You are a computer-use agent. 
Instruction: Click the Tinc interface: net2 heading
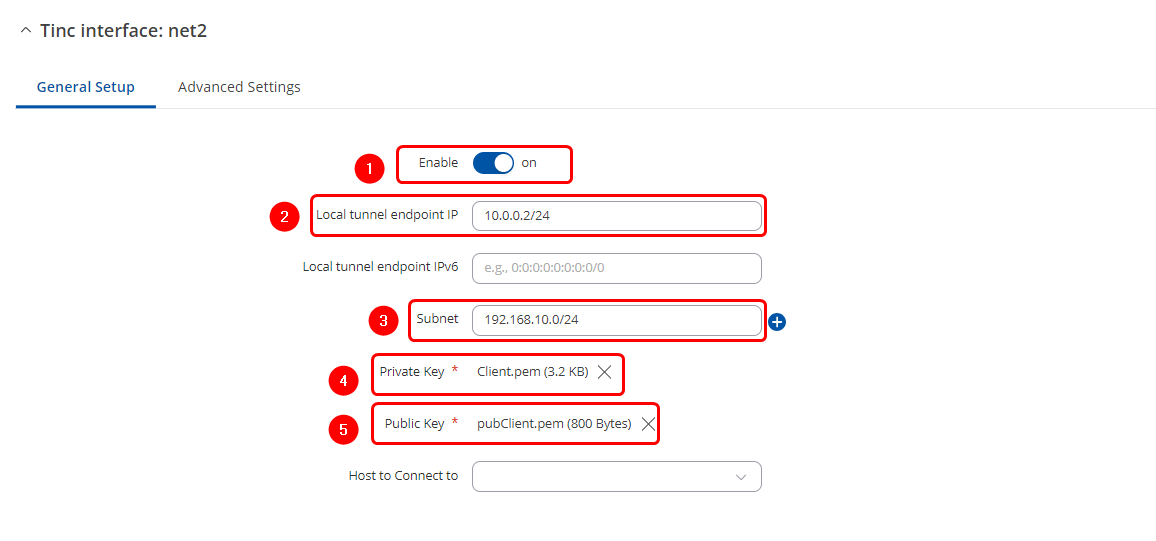pyautogui.click(x=123, y=31)
